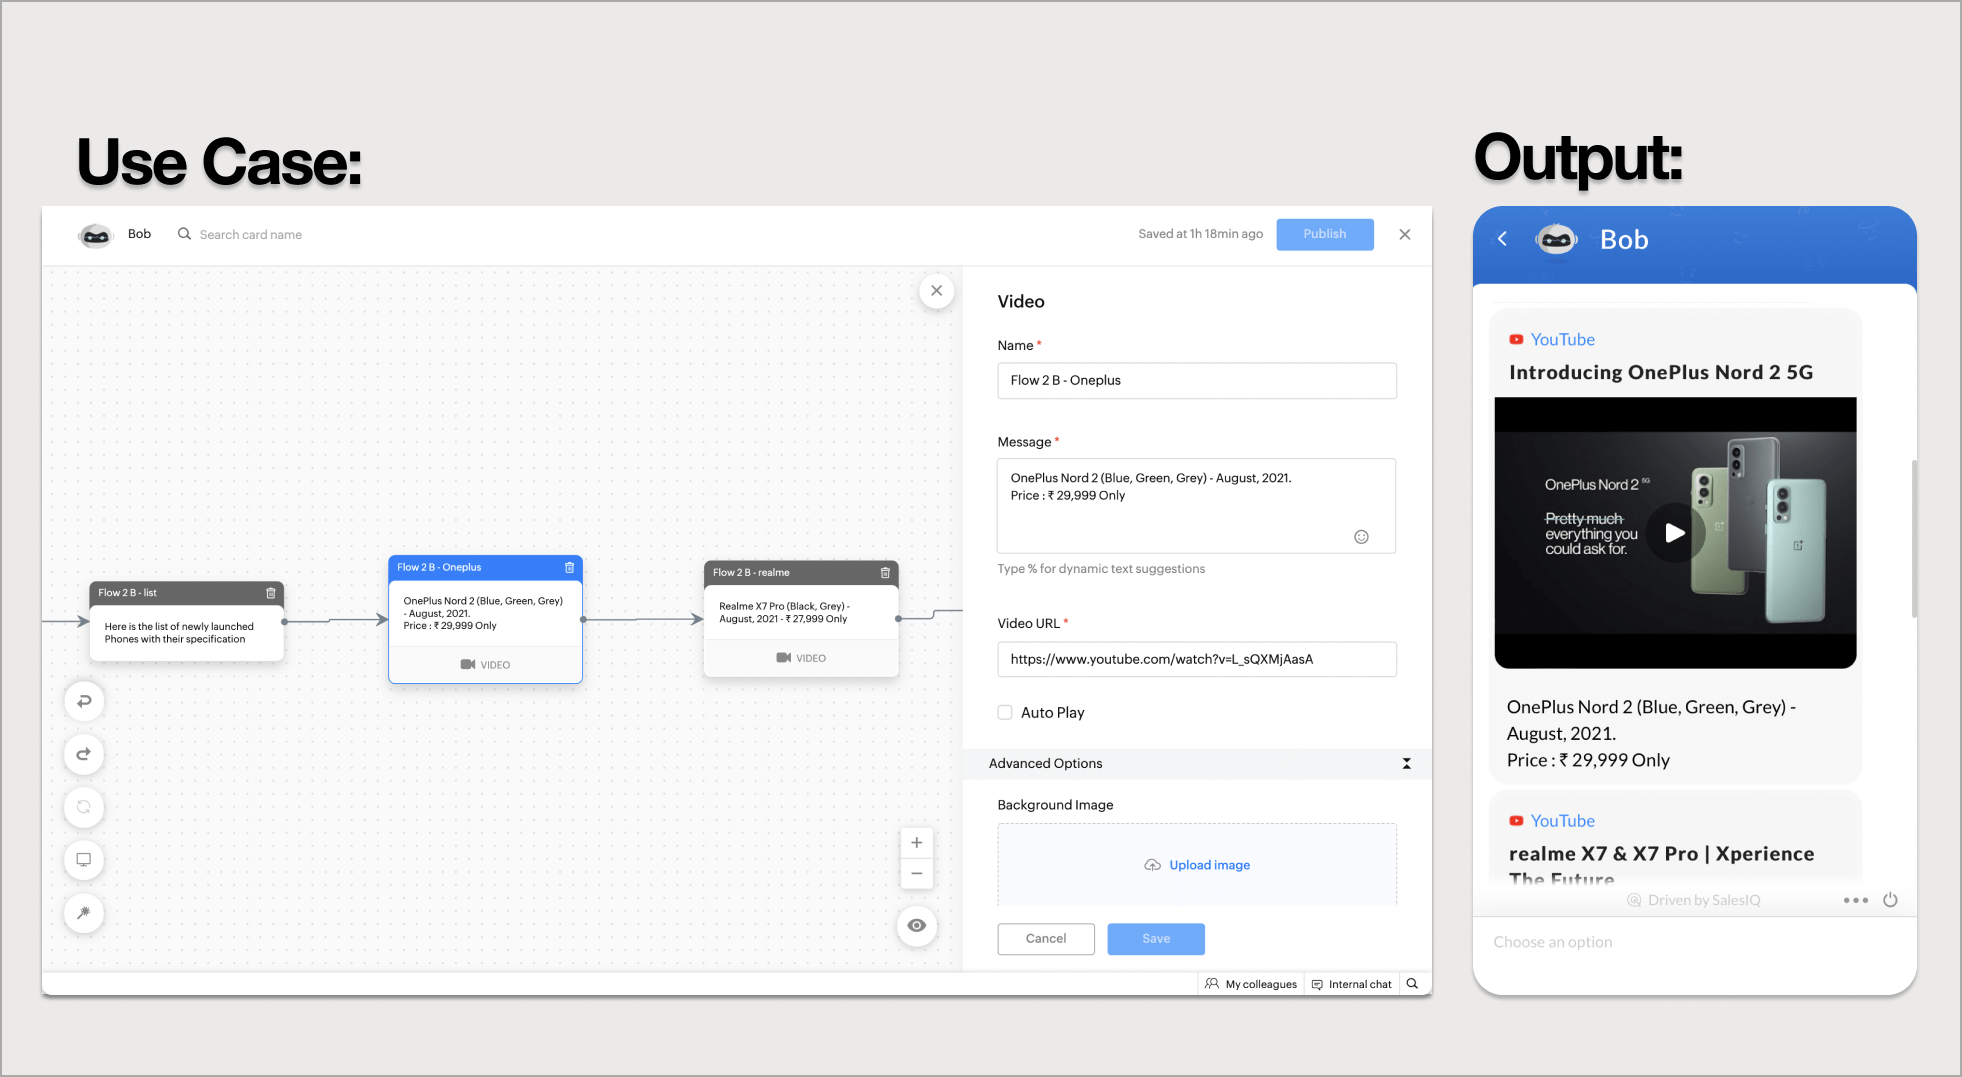The image size is (1962, 1077).
Task: Click the YouTube logo icon on OnePlus card
Action: [x=1516, y=340]
